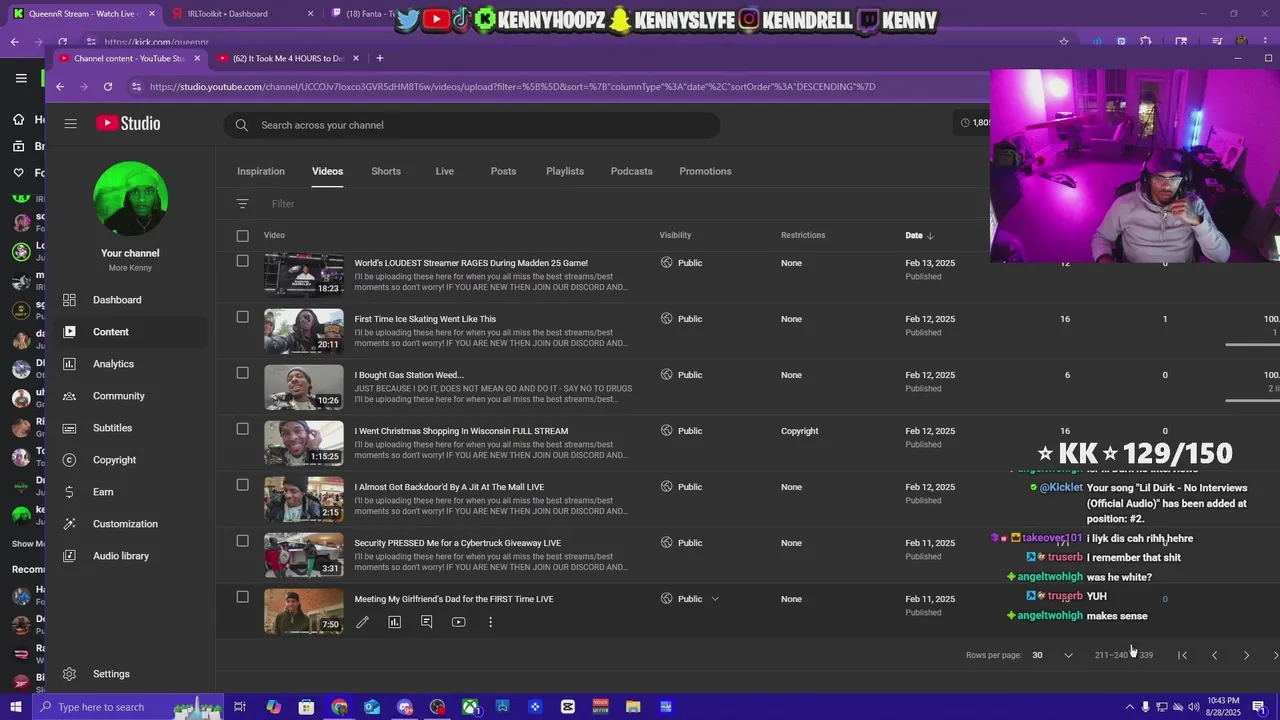1280x720 pixels.
Task: Sort the video list by Date column
Action: (x=919, y=236)
